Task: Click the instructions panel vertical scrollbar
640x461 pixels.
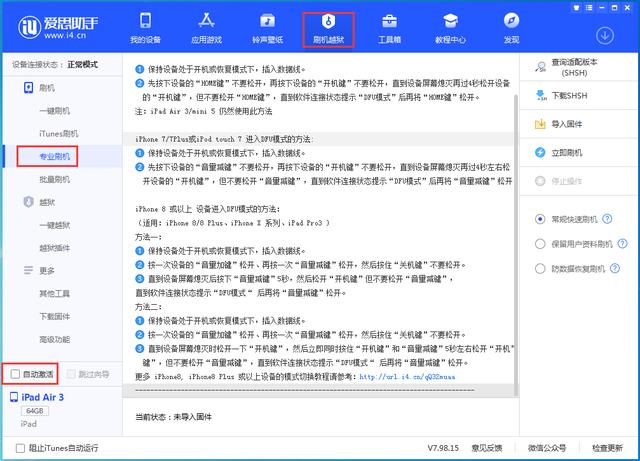Action: pyautogui.click(x=516, y=245)
